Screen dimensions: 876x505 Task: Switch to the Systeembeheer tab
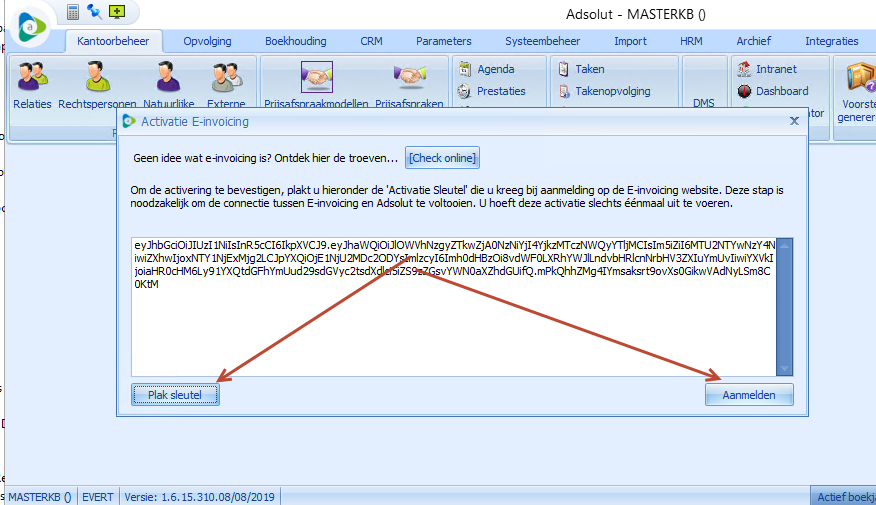[x=542, y=41]
